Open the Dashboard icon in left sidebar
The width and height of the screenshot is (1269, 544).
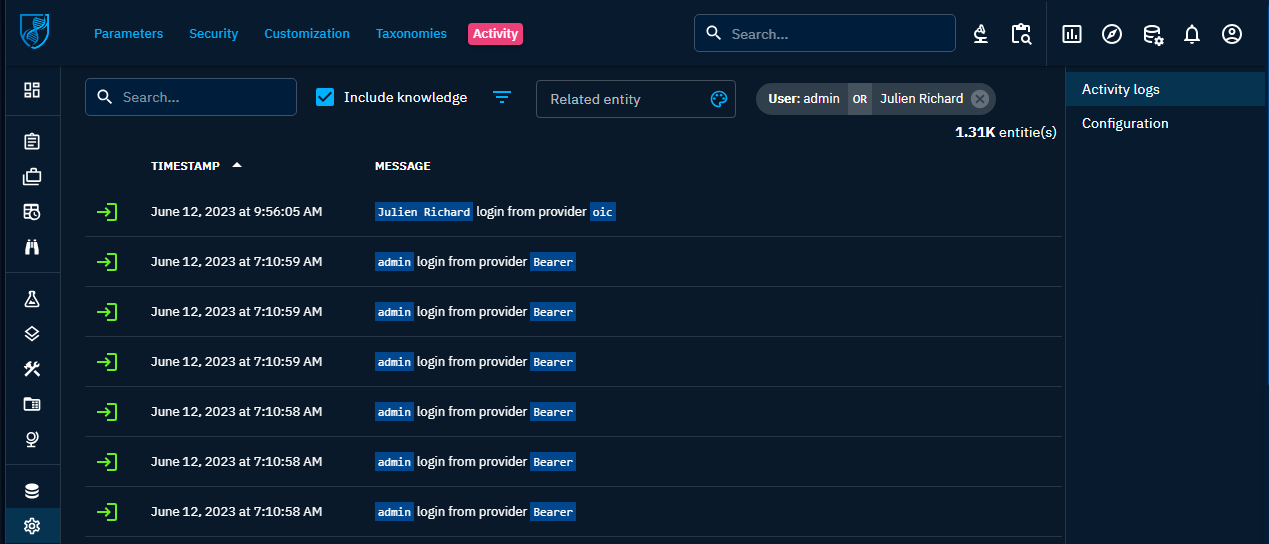[x=32, y=90]
